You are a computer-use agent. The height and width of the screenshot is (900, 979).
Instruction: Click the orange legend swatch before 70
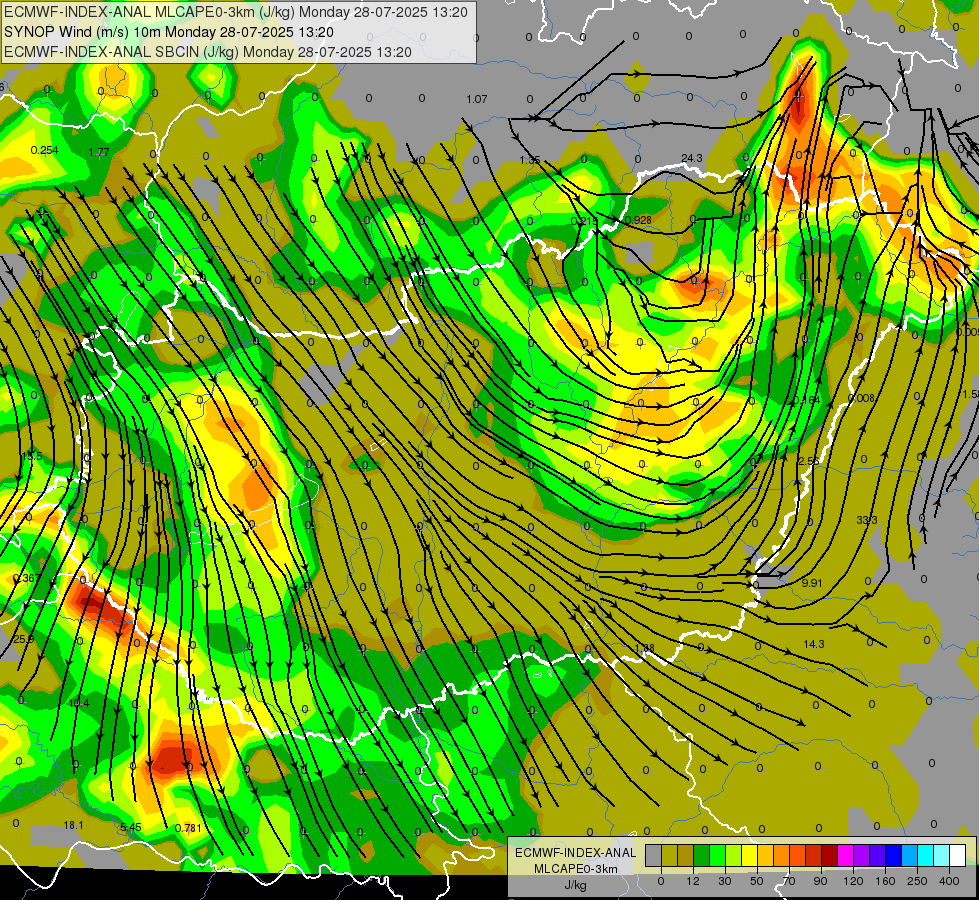tap(782, 855)
